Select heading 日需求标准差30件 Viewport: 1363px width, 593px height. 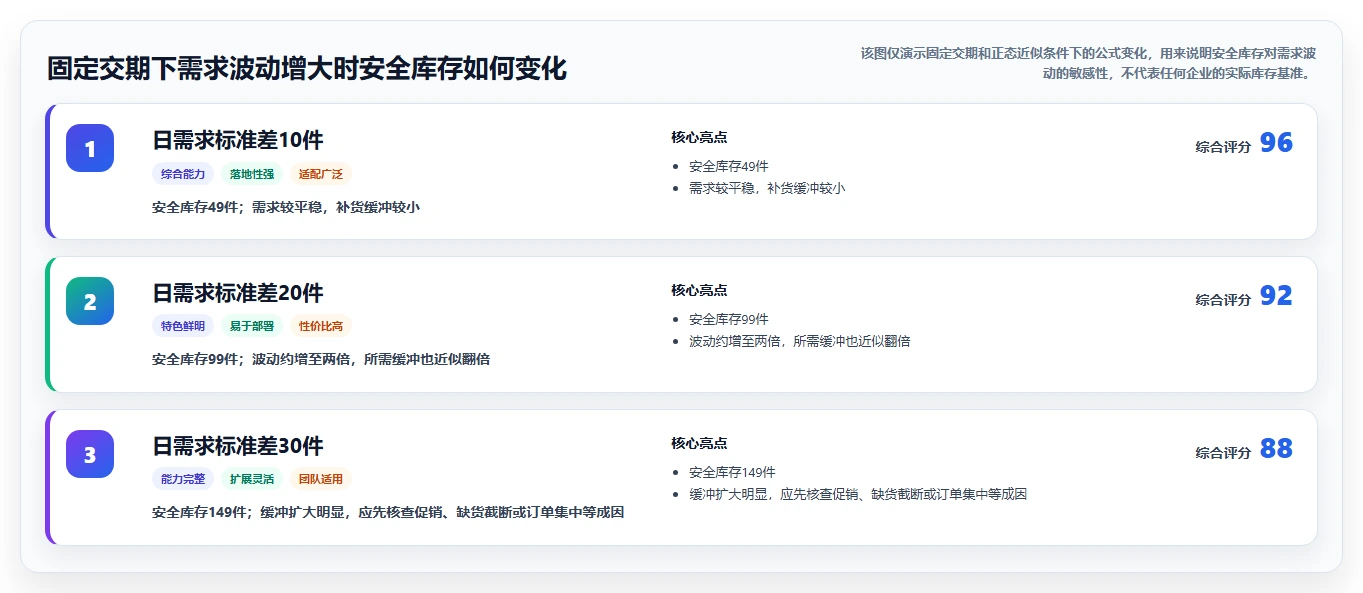(x=238, y=446)
